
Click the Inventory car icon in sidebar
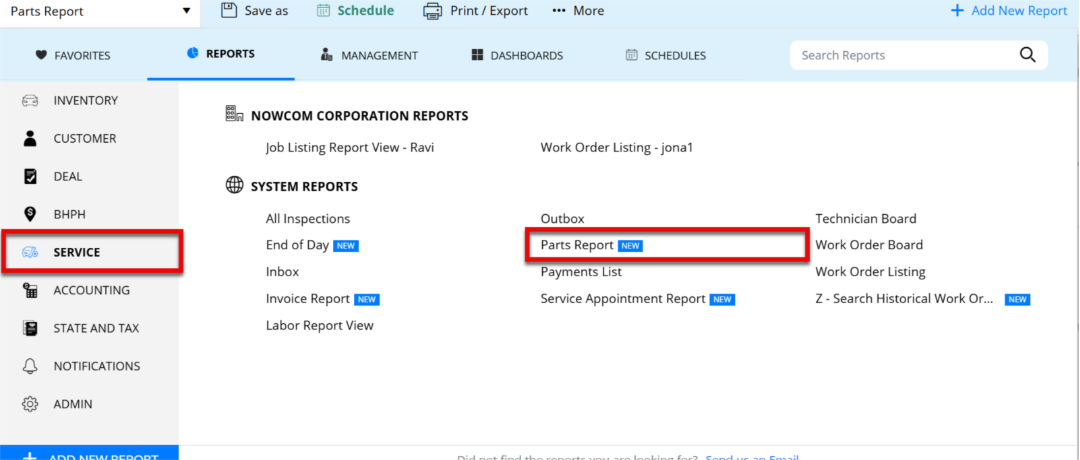coord(30,101)
